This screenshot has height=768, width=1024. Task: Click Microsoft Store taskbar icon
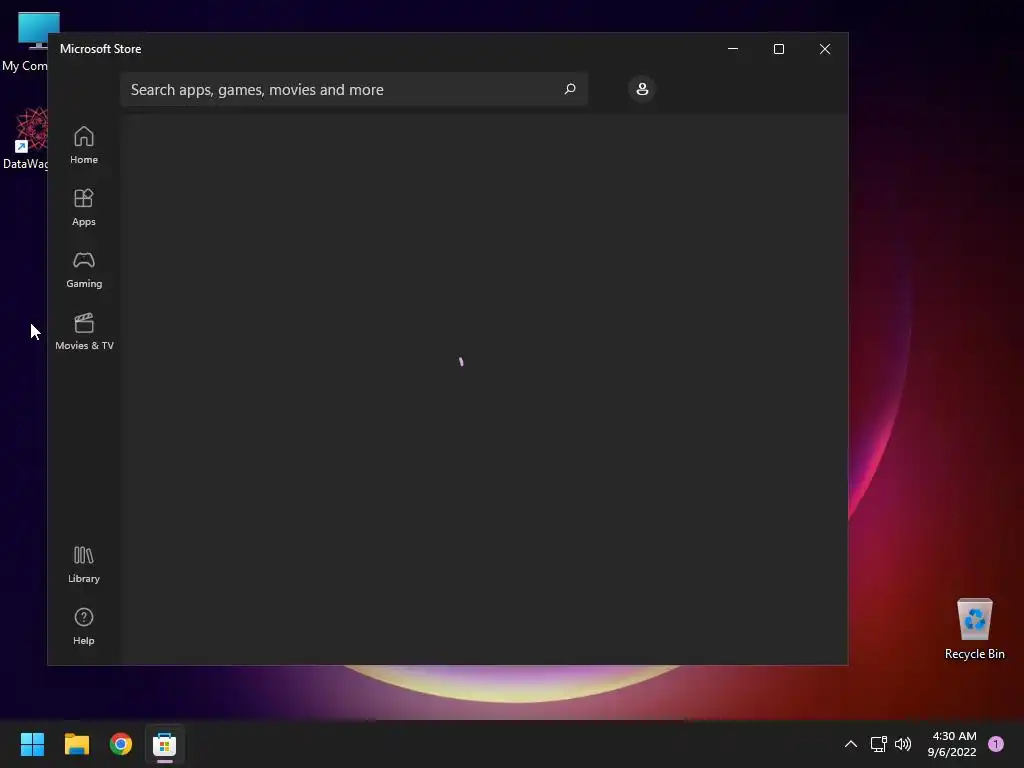coord(165,744)
